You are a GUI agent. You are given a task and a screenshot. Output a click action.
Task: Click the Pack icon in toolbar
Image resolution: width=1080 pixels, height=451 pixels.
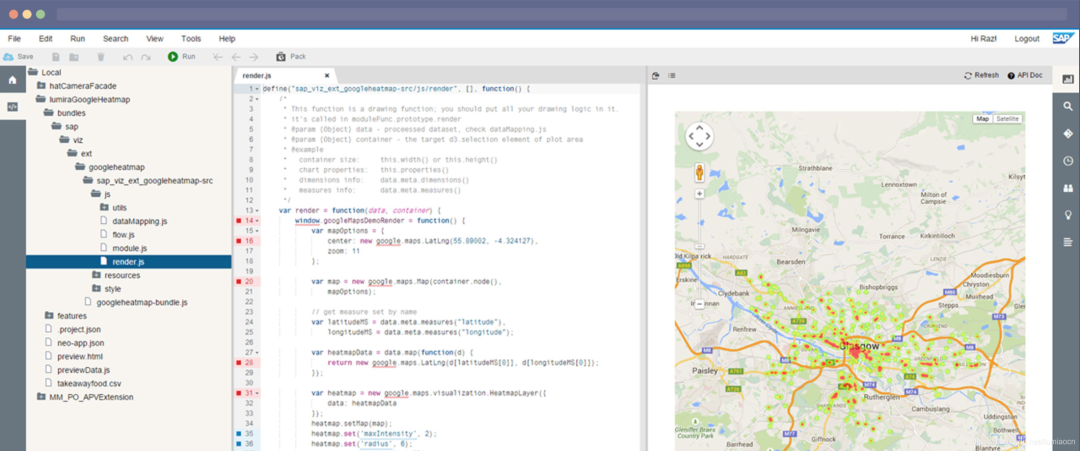tap(281, 57)
